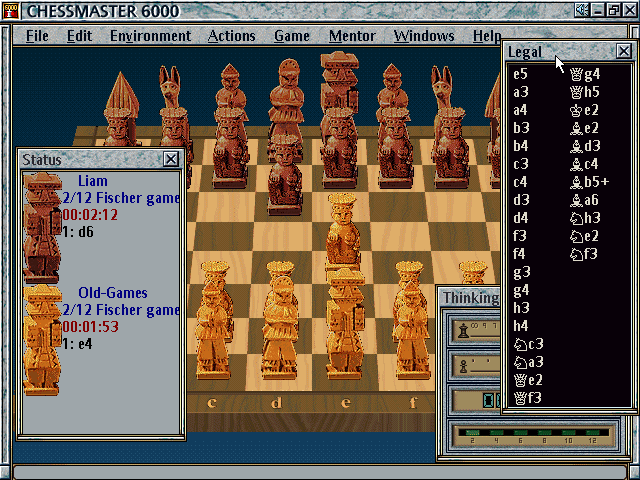Open the File menu
640x480 pixels.
point(37,36)
